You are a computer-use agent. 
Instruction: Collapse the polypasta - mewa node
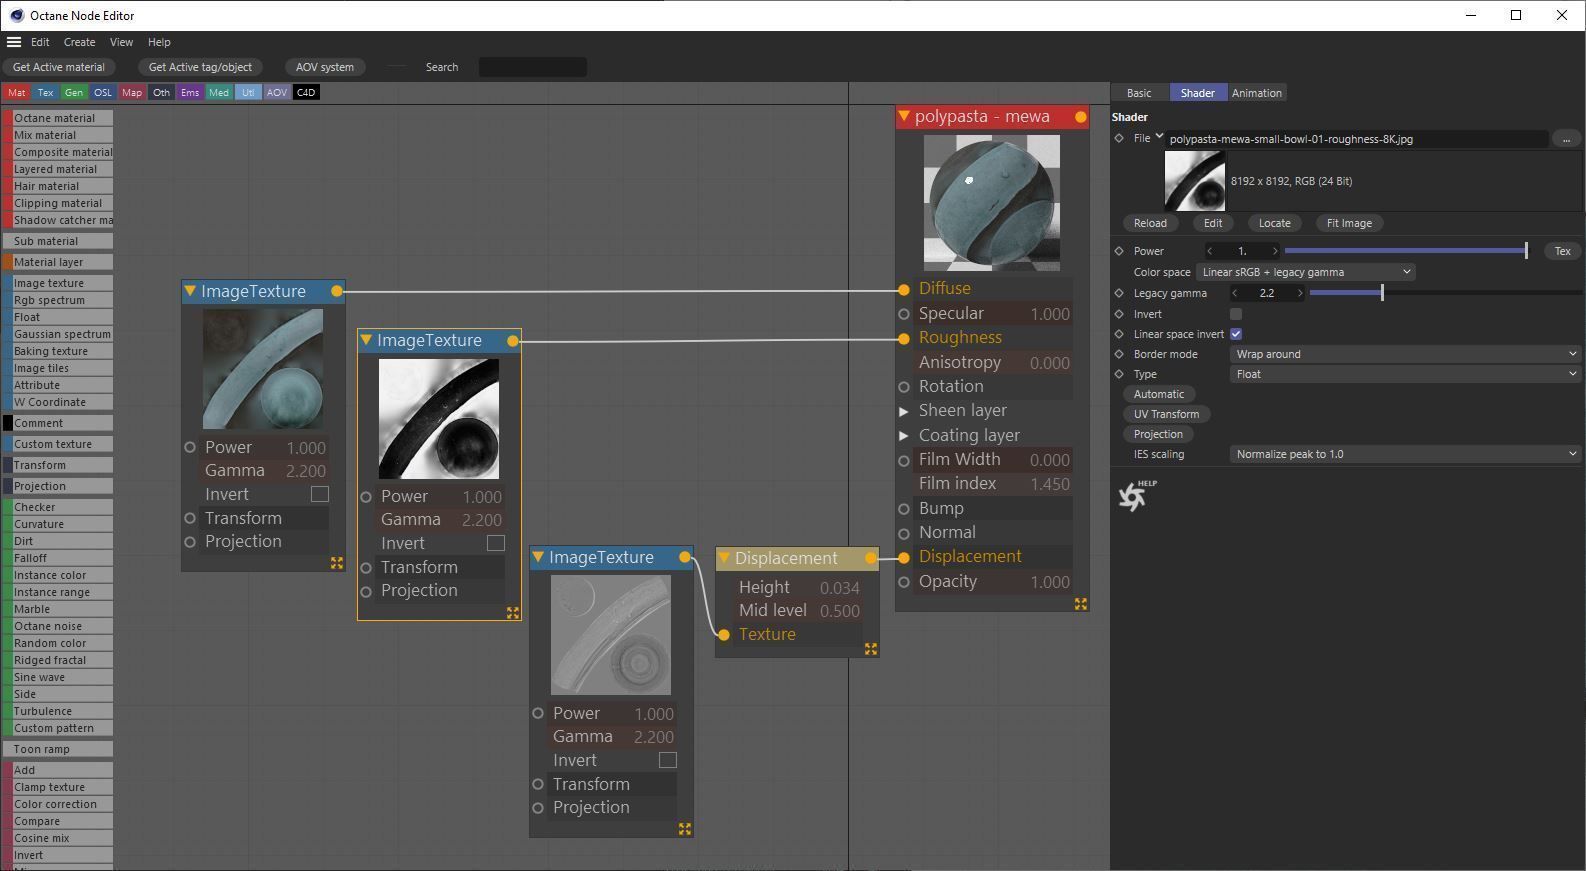click(904, 117)
